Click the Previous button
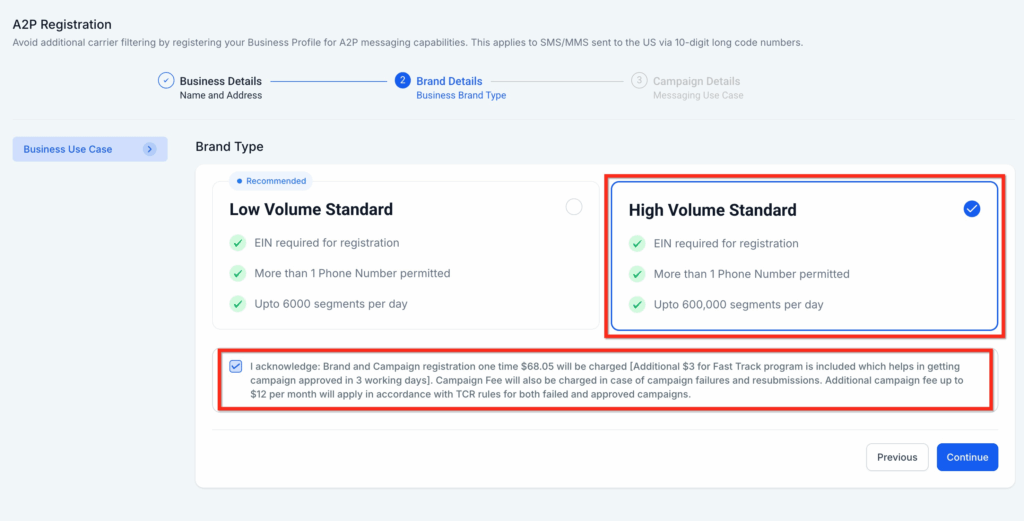The height and width of the screenshot is (521, 1024). click(x=897, y=457)
